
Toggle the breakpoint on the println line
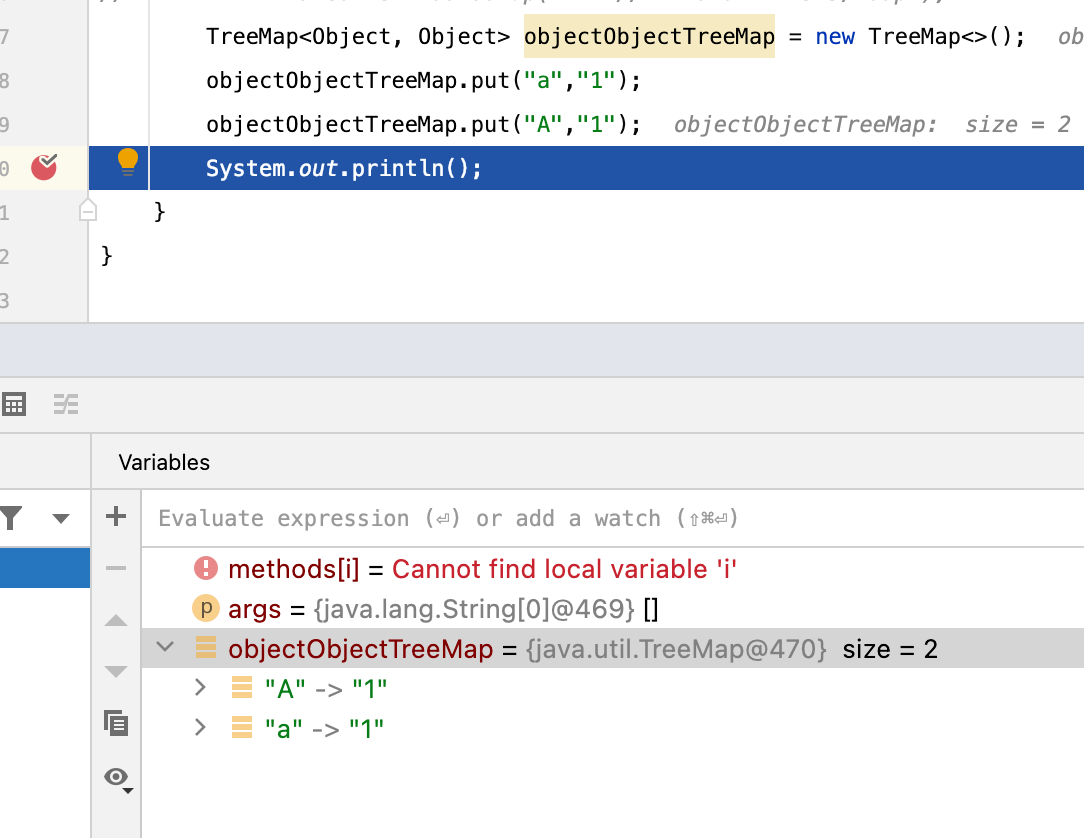pos(44,167)
